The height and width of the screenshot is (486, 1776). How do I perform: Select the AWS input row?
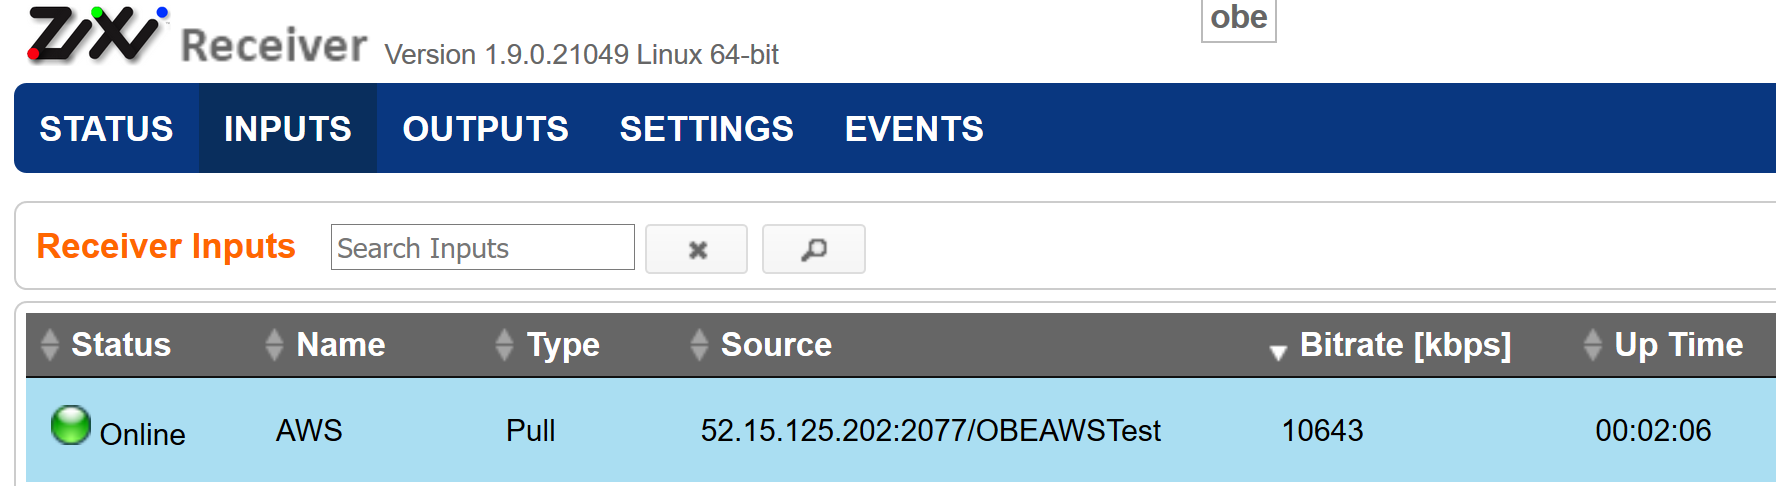(900, 430)
